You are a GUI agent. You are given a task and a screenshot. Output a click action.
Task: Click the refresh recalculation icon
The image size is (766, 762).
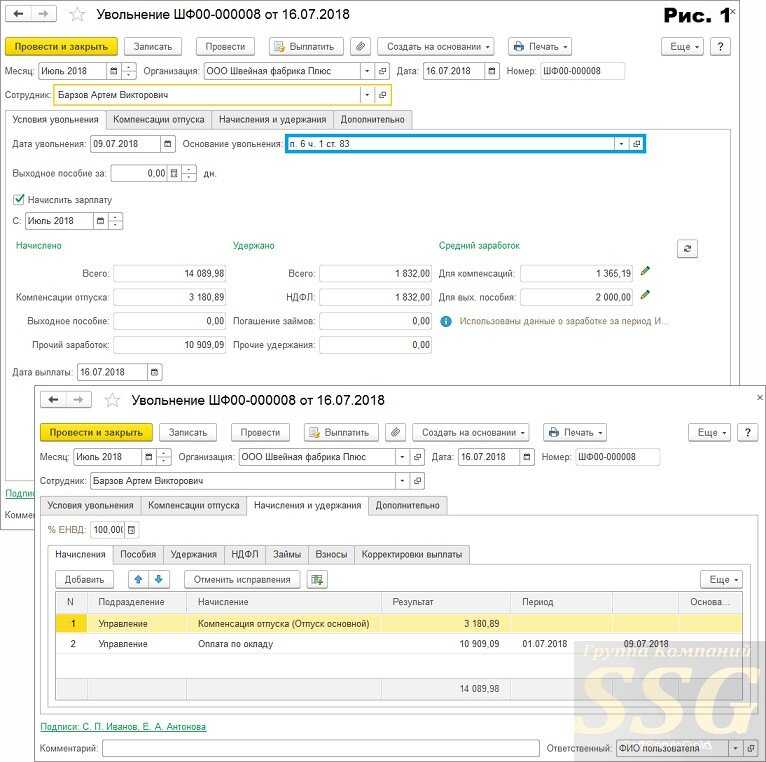click(687, 249)
